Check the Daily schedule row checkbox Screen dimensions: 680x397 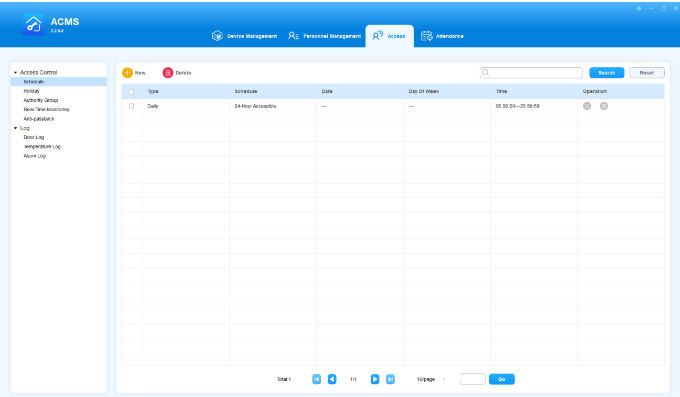(131, 106)
